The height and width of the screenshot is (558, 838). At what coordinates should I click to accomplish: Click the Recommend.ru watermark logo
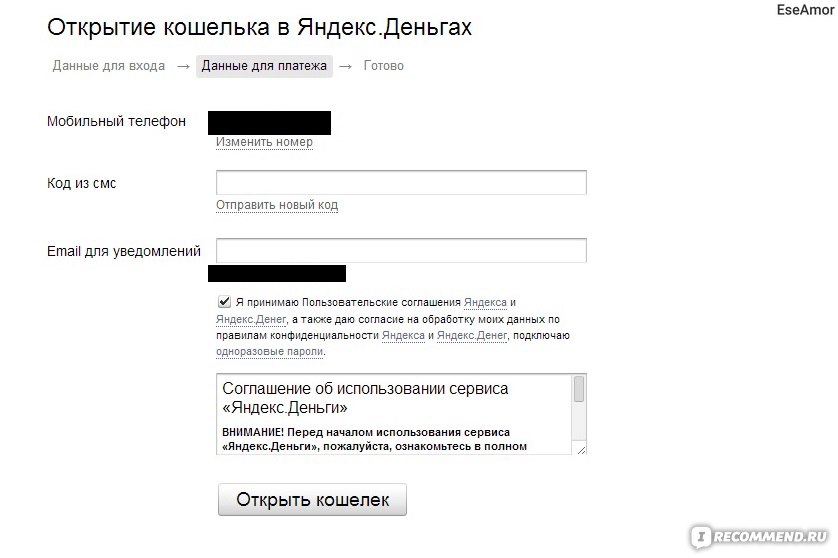pos(761,536)
